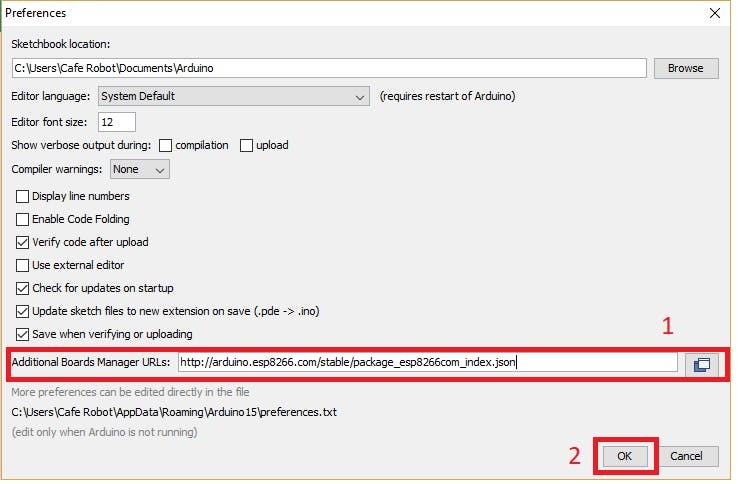Uncheck Save when verifying or uploading
Viewport: 744px width, 484px height.
(22, 334)
